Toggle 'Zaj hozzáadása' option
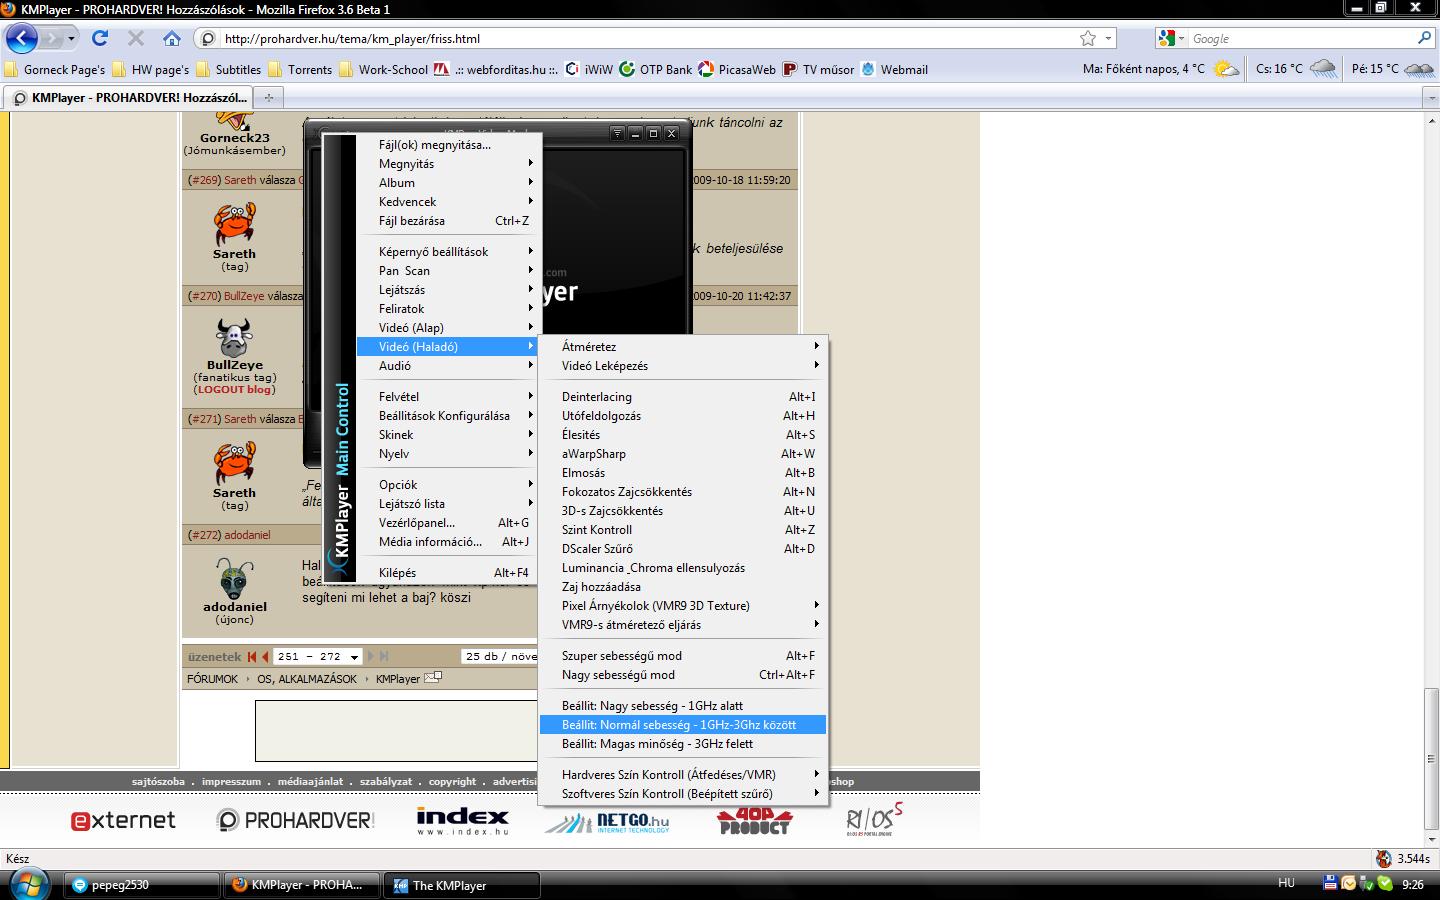Viewport: 1440px width, 900px height. pyautogui.click(x=683, y=587)
